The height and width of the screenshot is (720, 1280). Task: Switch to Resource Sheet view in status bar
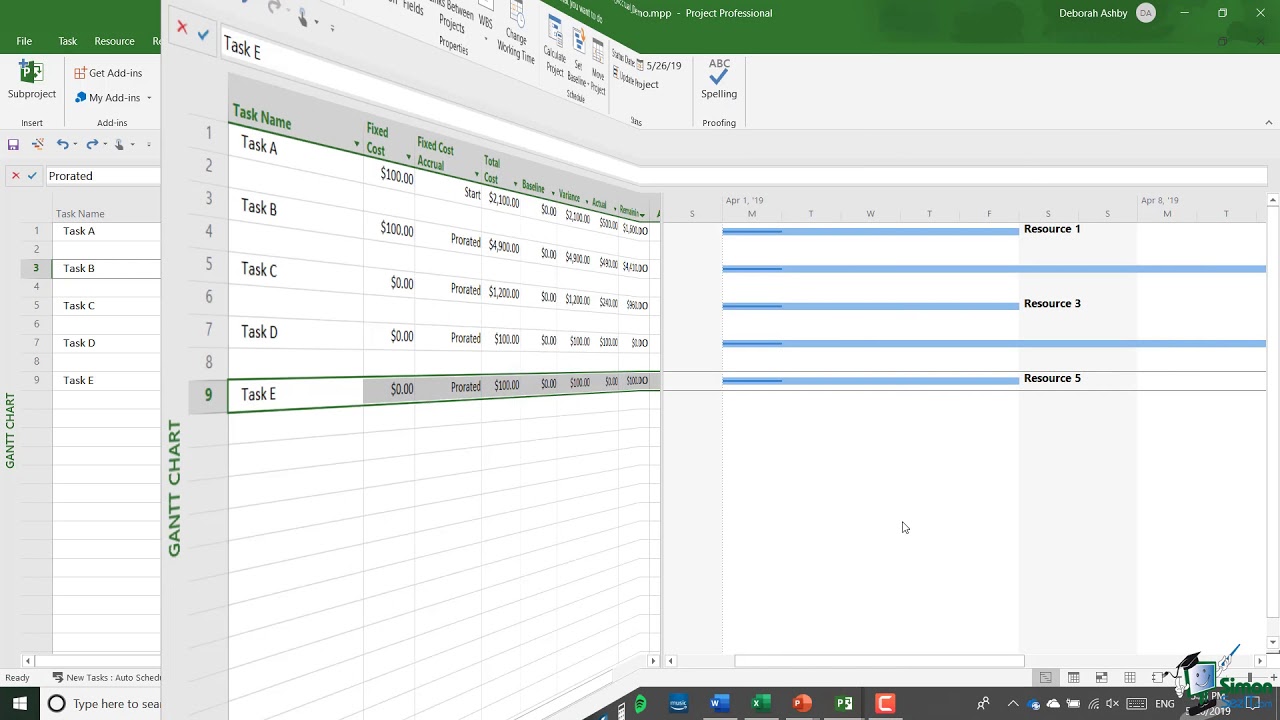pyautogui.click(x=1129, y=678)
